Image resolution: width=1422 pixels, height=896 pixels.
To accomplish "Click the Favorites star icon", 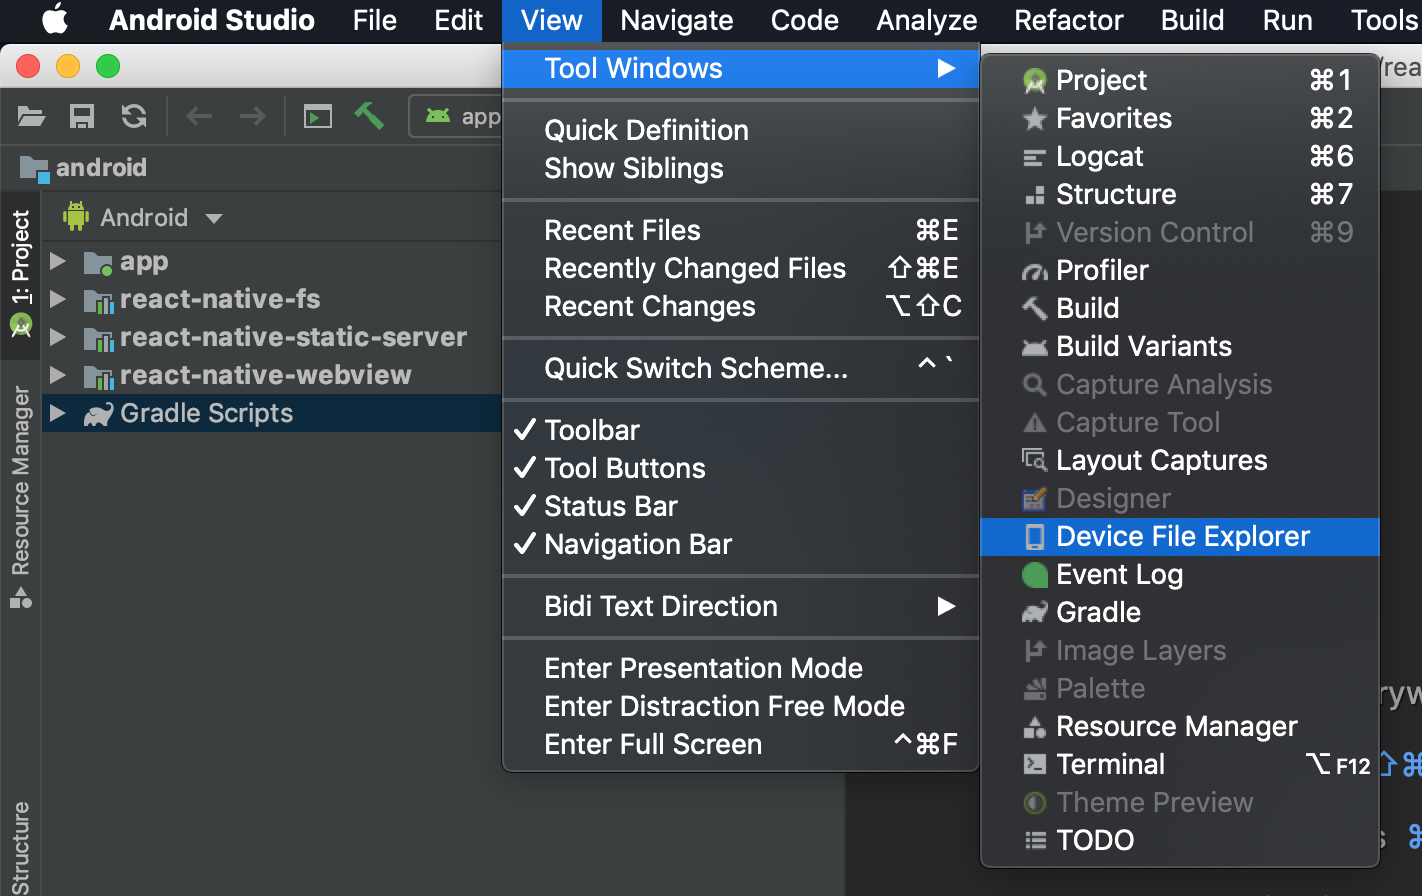I will [x=1034, y=119].
